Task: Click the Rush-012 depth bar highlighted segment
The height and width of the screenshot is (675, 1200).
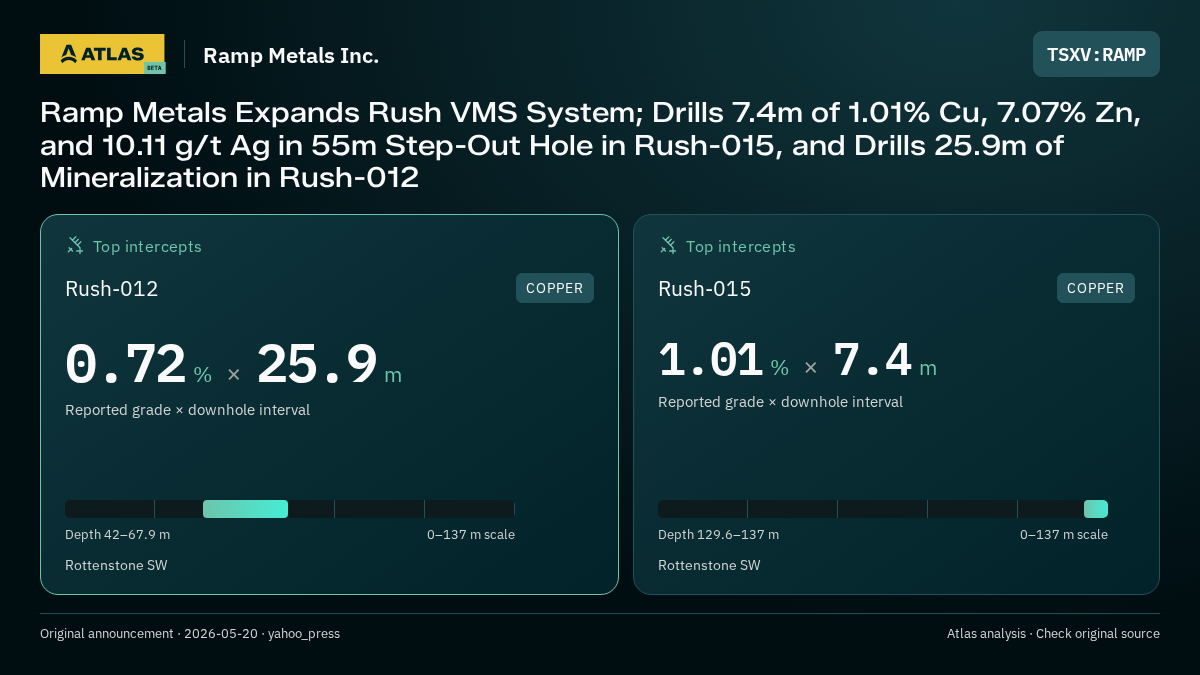Action: click(x=245, y=509)
